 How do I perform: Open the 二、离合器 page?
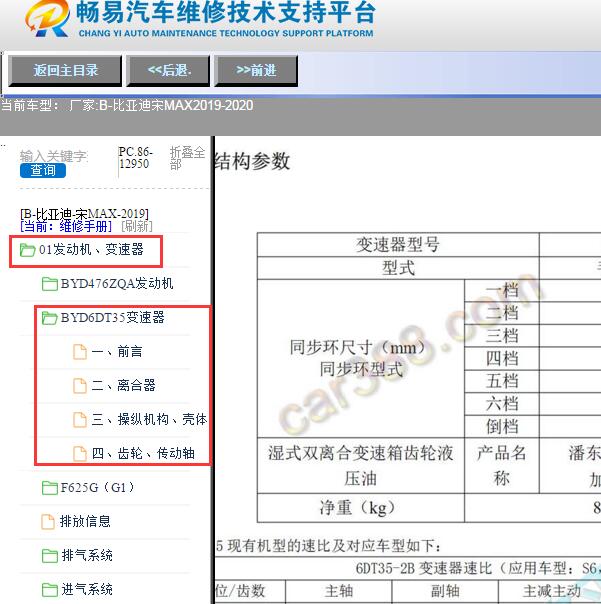tap(124, 385)
